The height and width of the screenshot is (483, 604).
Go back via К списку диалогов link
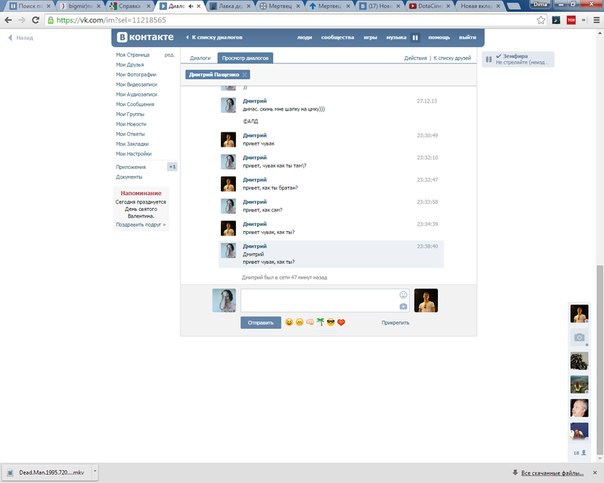213,39
